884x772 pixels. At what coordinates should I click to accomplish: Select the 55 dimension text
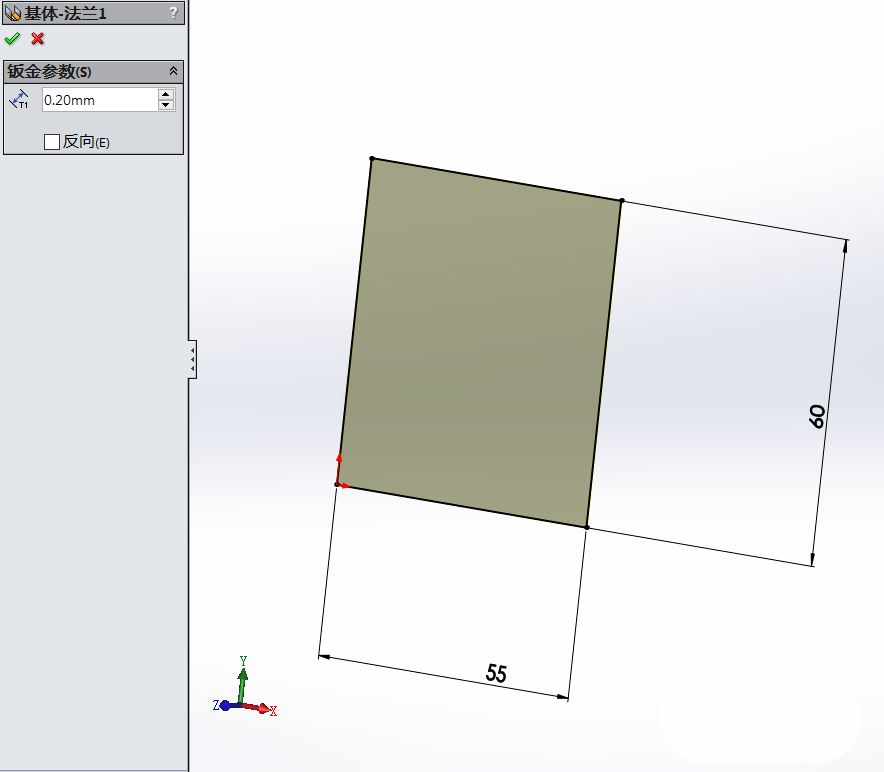tap(496, 673)
